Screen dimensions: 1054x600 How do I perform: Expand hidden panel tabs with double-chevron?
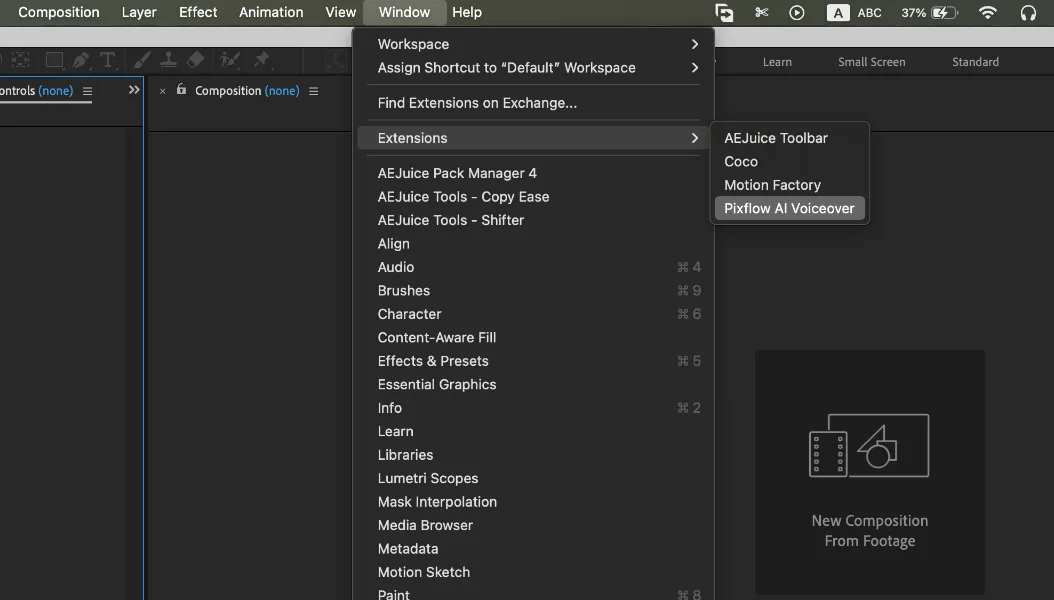pyautogui.click(x=134, y=90)
